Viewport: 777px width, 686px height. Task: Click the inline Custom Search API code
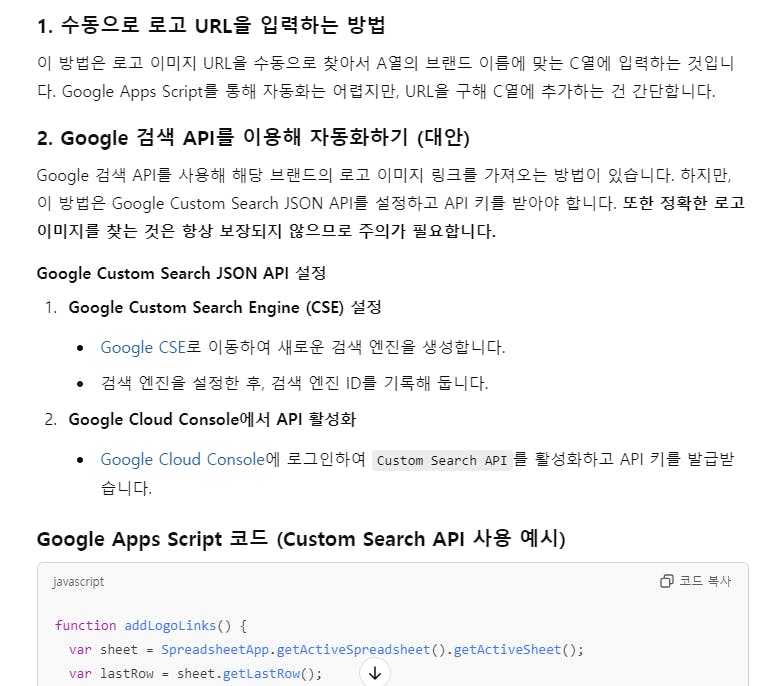point(442,460)
